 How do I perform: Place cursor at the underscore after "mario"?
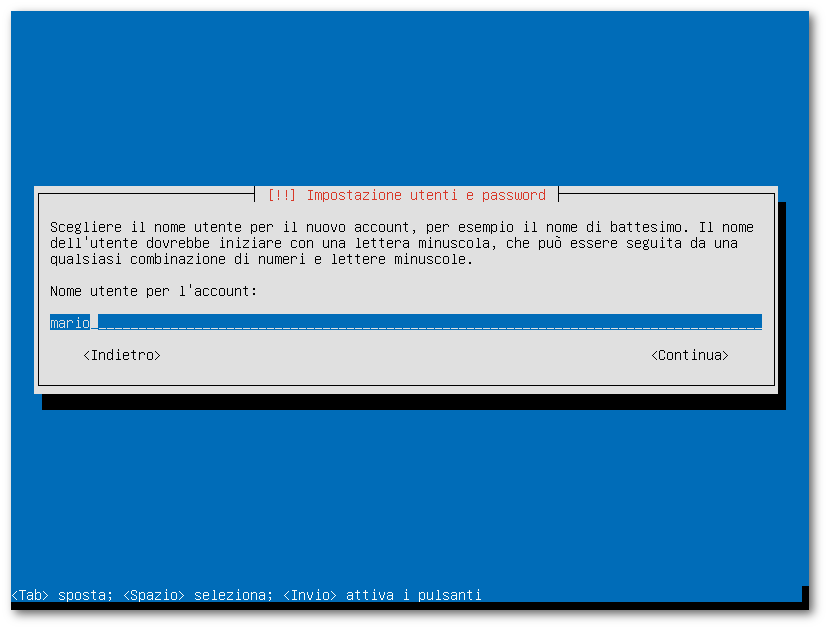pos(94,323)
